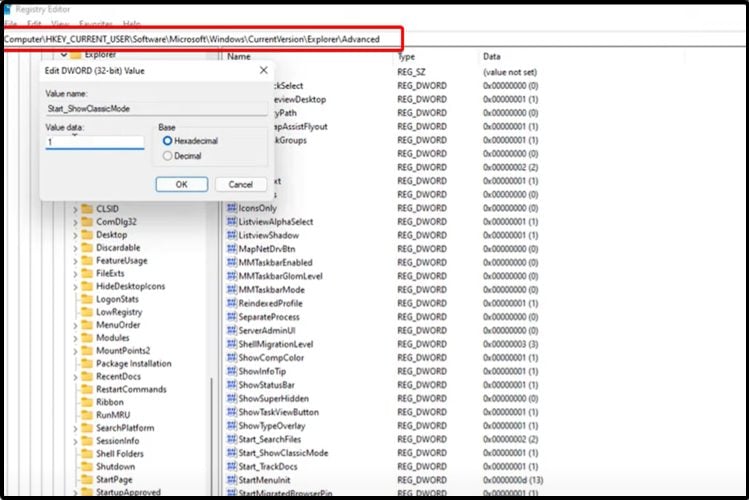The height and width of the screenshot is (500, 749).
Task: Click the ShowStatusBar value icon
Action: coord(232,385)
